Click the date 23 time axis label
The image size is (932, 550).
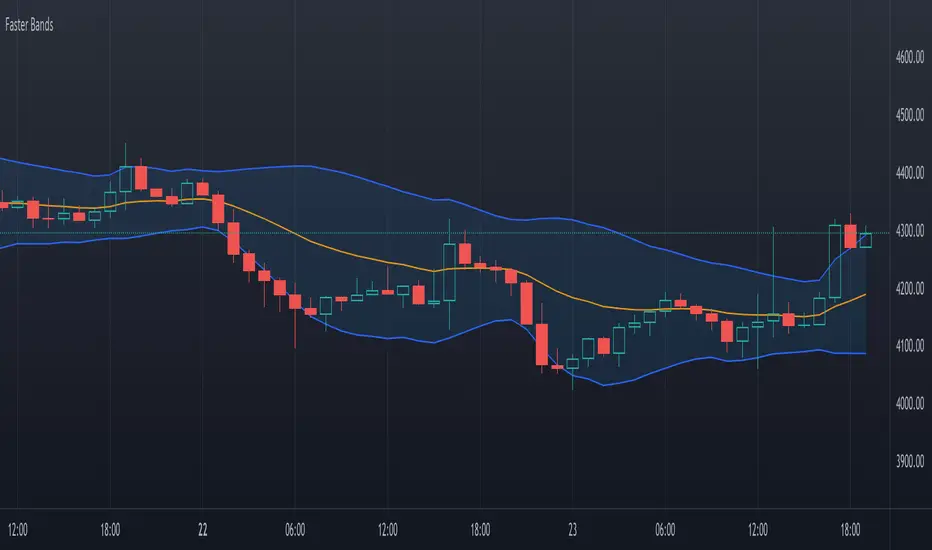pos(572,529)
